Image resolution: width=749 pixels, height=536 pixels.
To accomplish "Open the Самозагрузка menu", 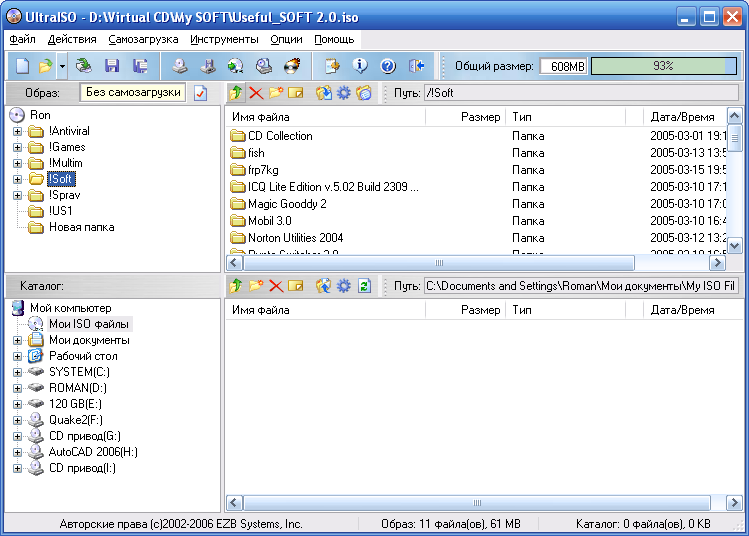I will pos(143,39).
